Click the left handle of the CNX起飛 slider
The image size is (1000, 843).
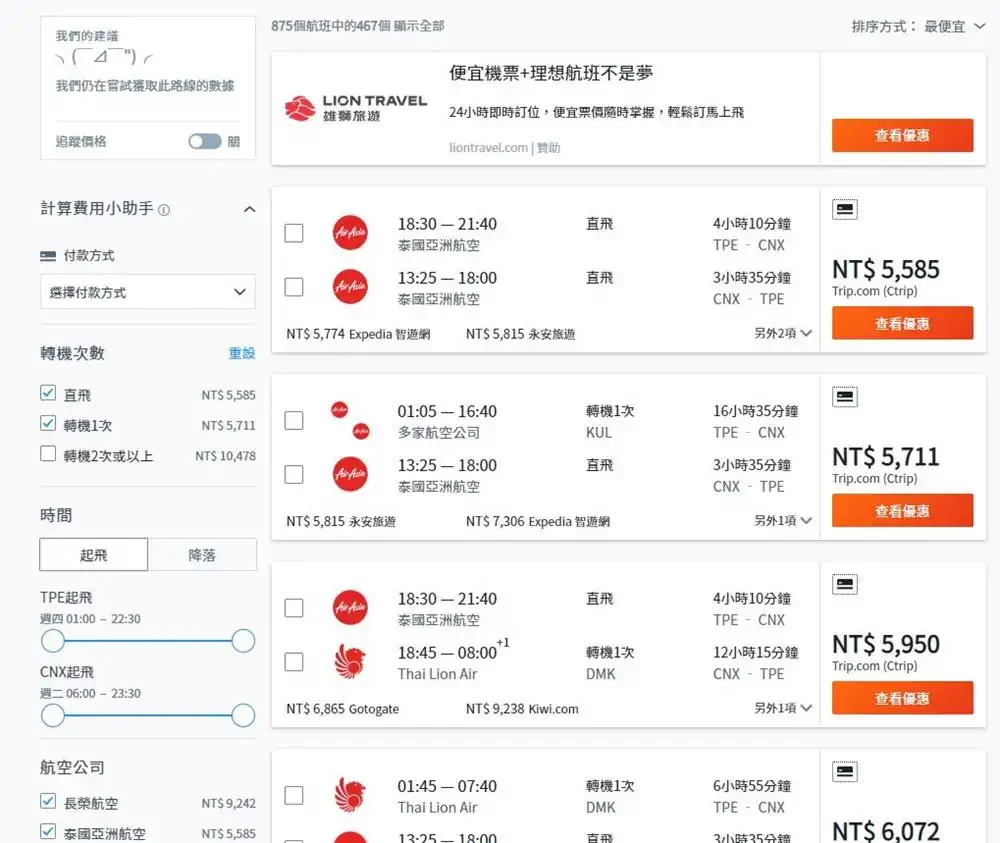pos(53,715)
